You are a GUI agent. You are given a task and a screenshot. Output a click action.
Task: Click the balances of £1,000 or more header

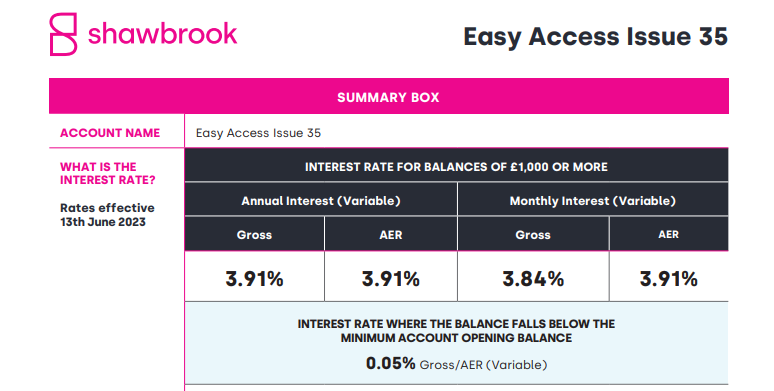pyautogui.click(x=456, y=166)
